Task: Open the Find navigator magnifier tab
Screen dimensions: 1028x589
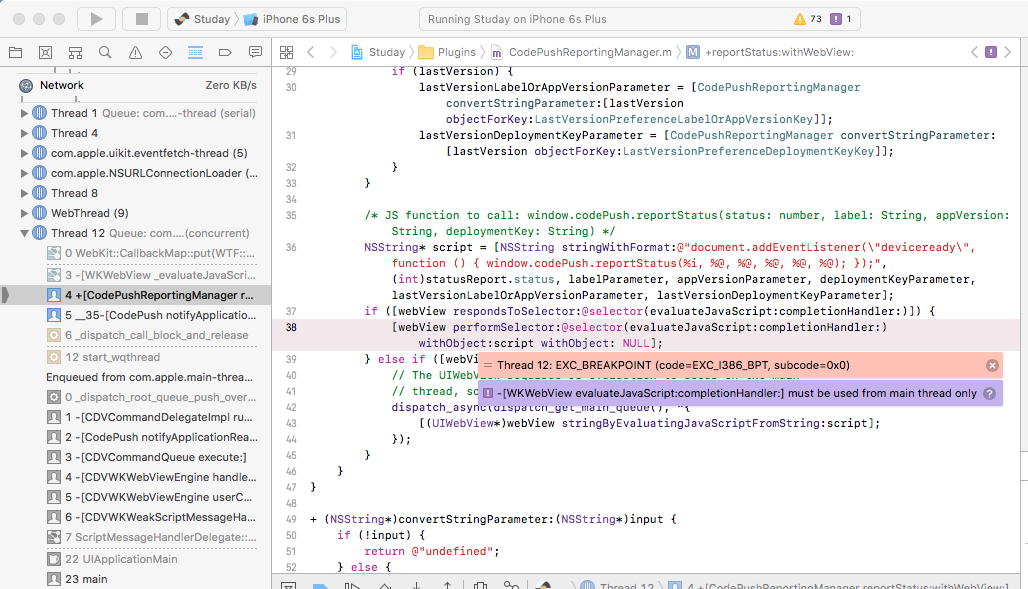Action: (105, 52)
